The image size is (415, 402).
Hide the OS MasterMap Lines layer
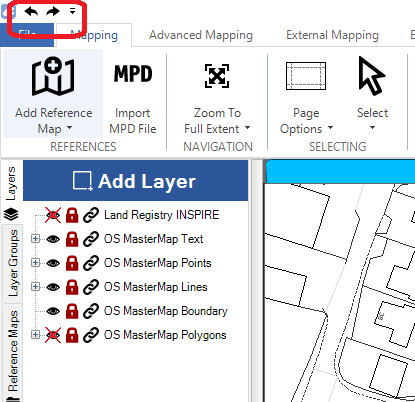[53, 287]
